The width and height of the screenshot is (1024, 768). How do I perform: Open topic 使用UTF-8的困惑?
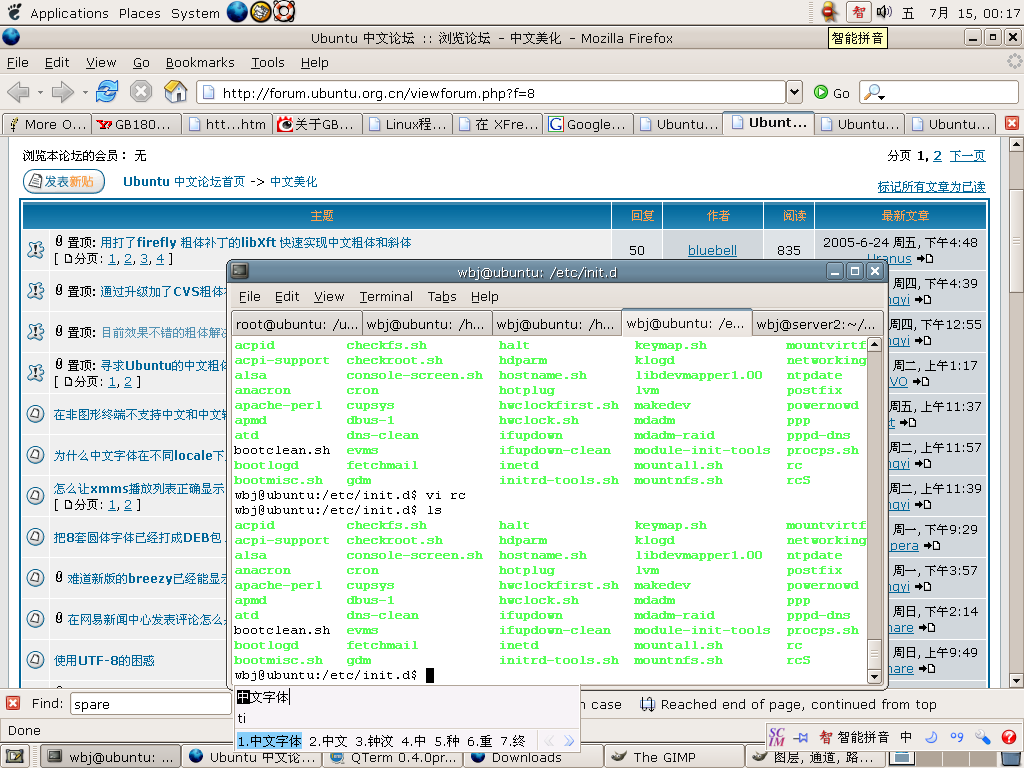104,660
